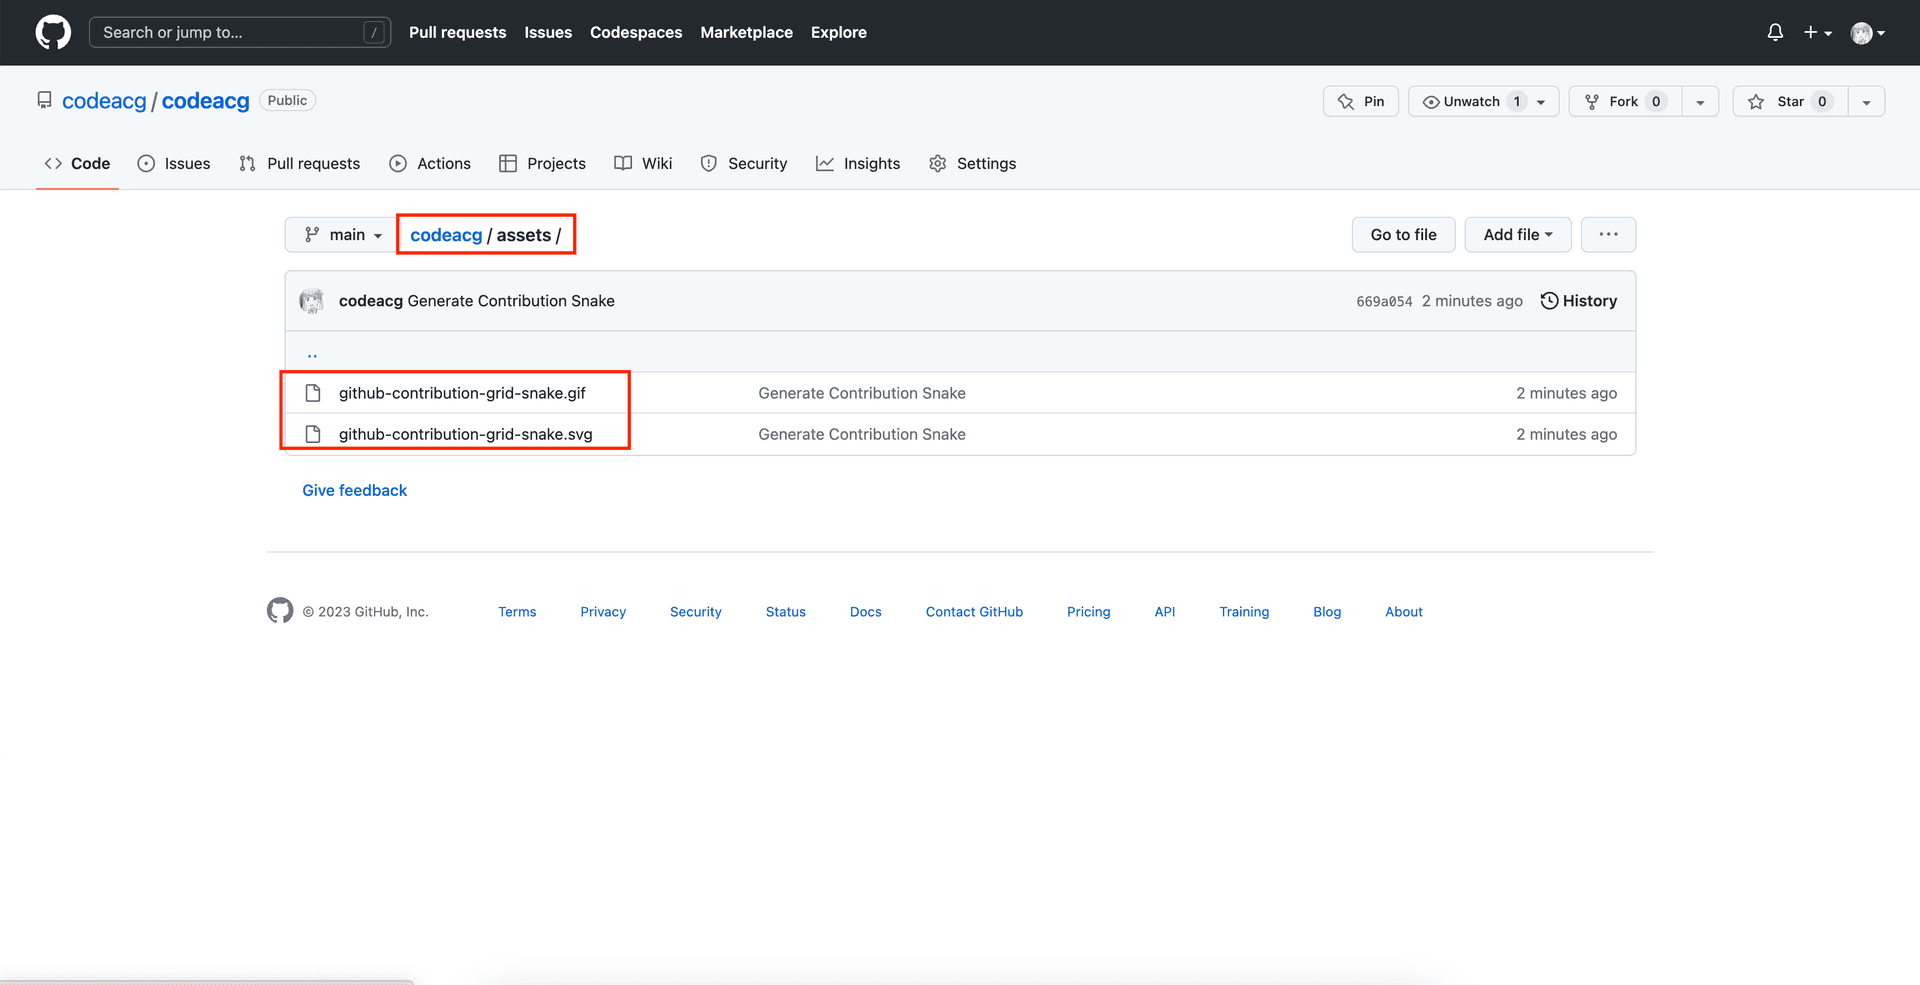Click file icon beside the .svg file
The width and height of the screenshot is (1920, 985).
point(313,434)
